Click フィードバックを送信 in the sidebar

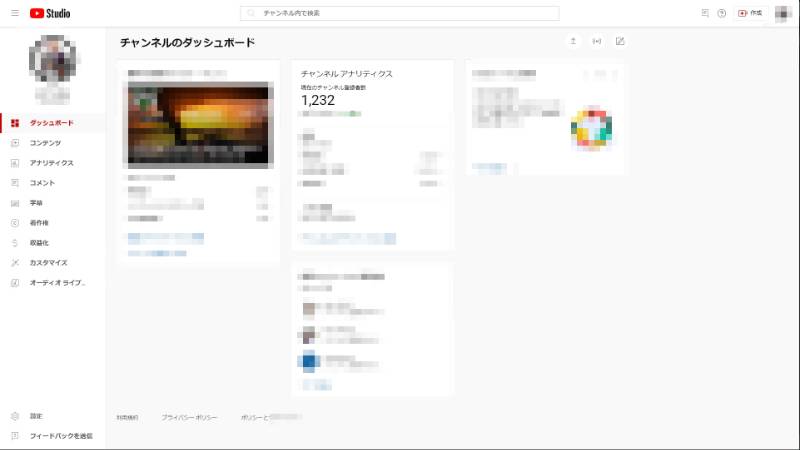pyautogui.click(x=53, y=436)
